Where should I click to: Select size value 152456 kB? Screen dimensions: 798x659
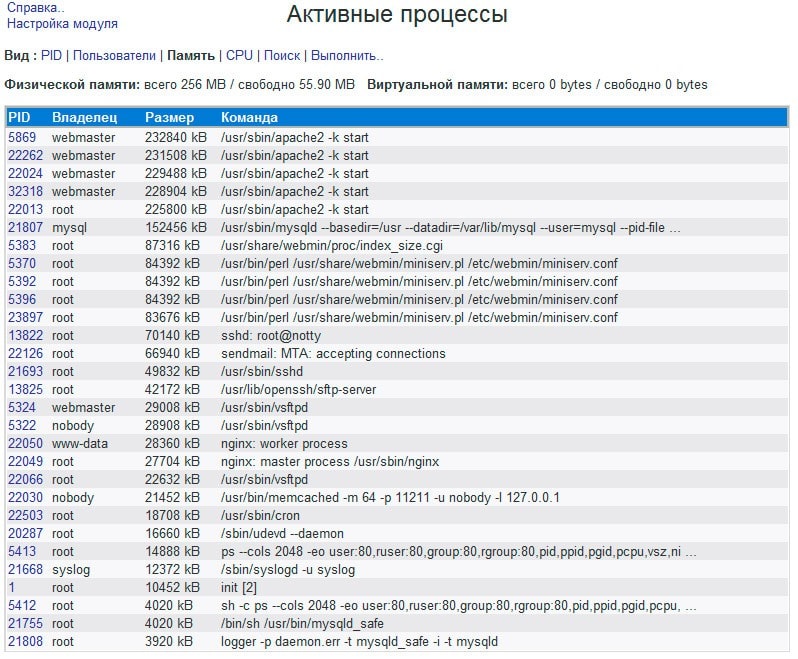(176, 227)
